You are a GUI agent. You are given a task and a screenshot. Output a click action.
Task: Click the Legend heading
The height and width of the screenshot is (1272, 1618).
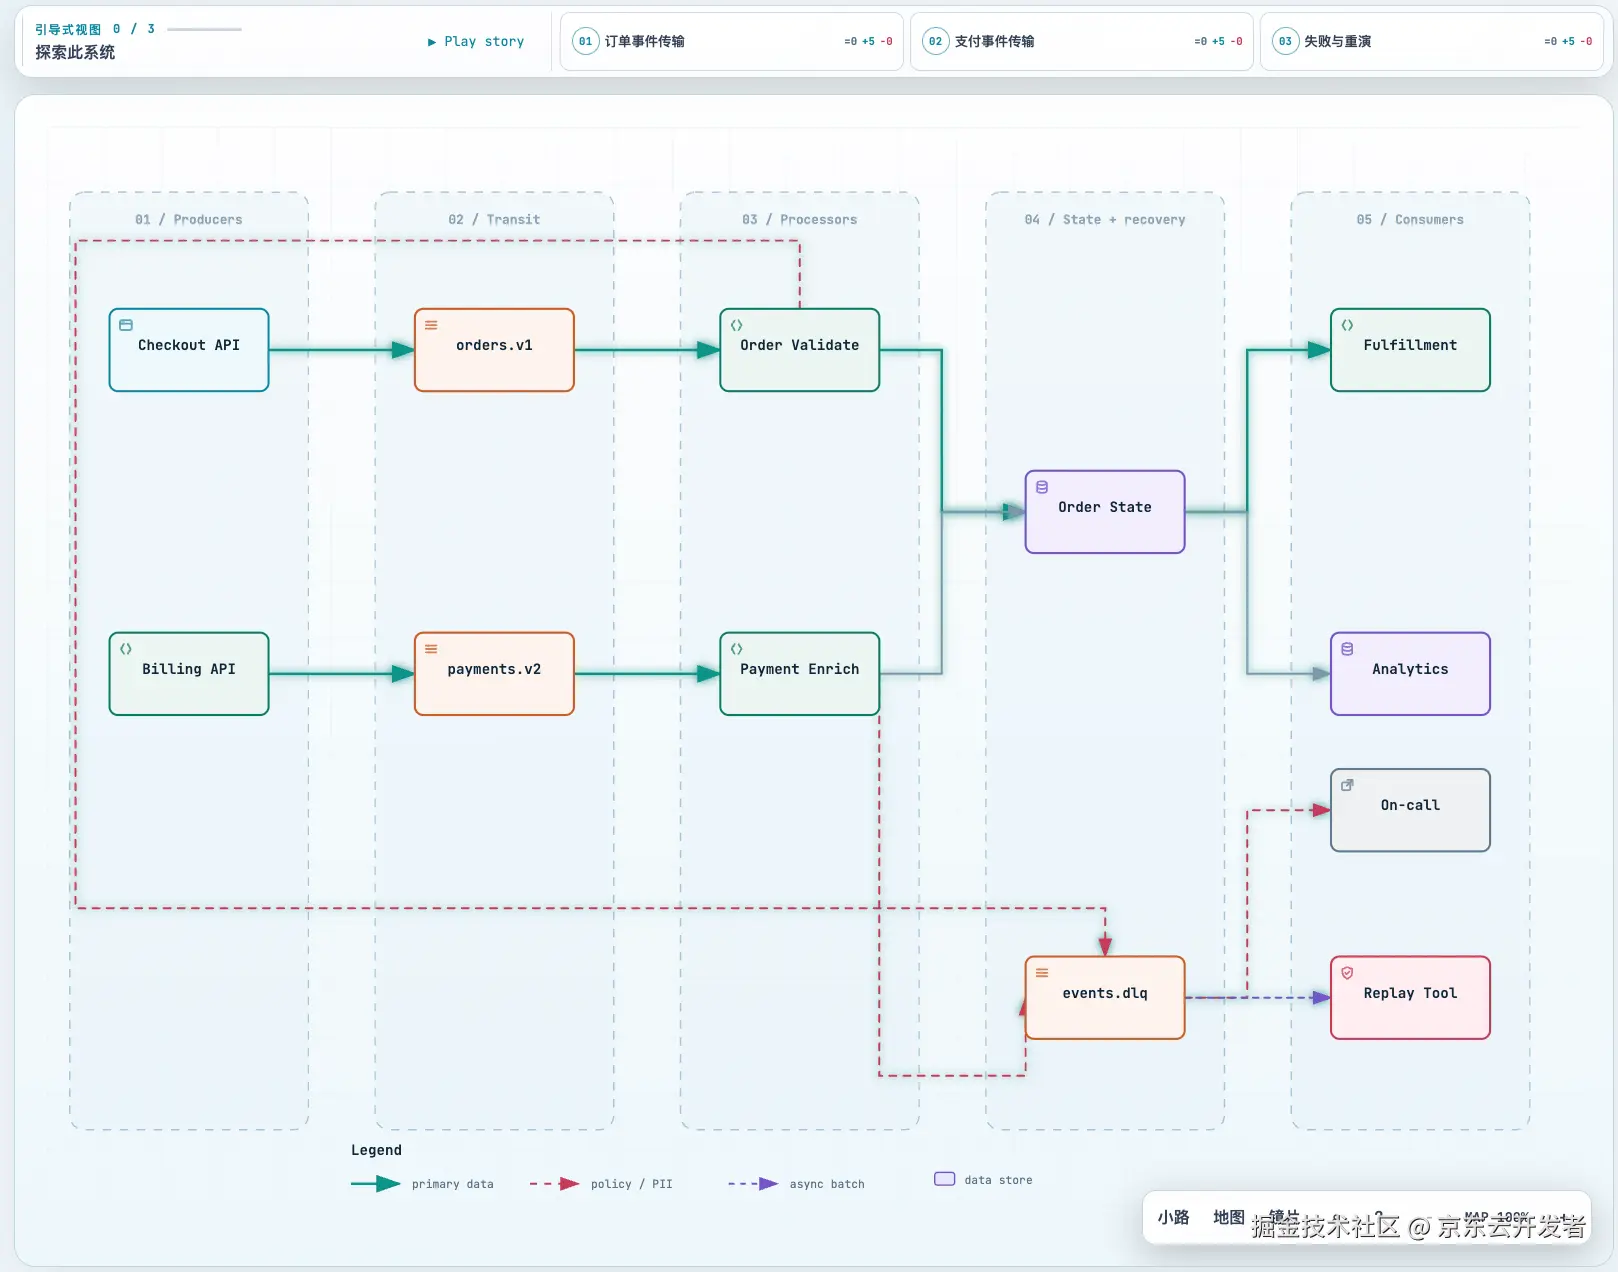click(x=376, y=1150)
